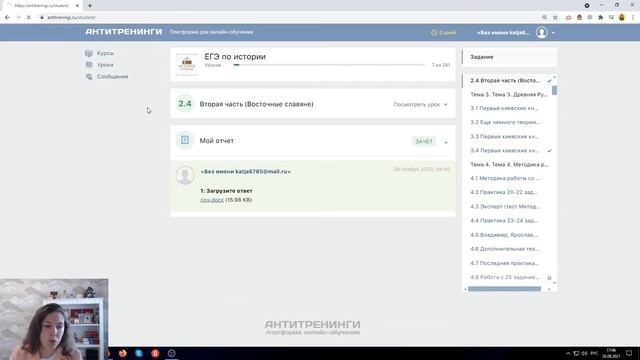The height and width of the screenshot is (360, 640).
Task: Stop page loading button in browser
Action: (29, 18)
